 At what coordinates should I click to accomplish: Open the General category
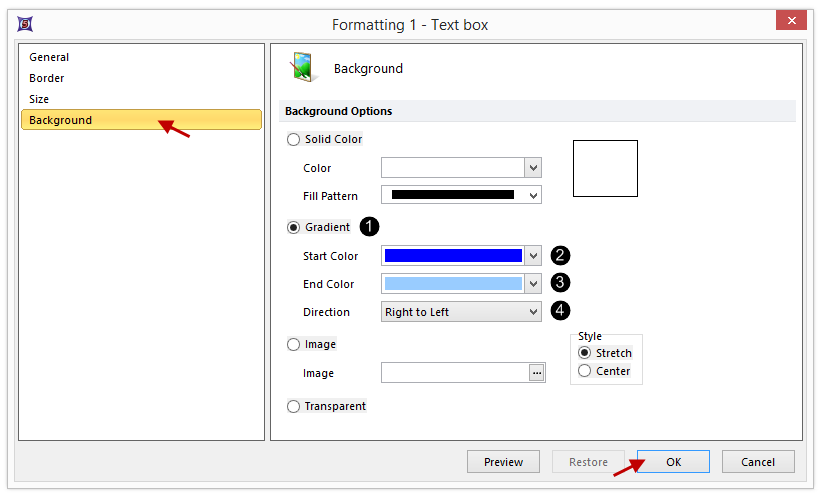pos(49,58)
